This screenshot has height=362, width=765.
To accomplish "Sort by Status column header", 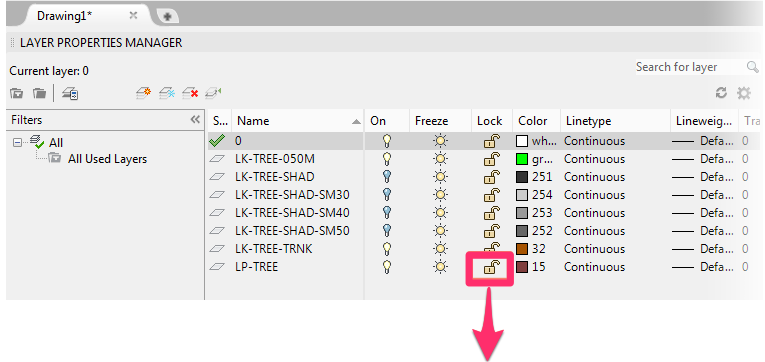I will point(220,121).
